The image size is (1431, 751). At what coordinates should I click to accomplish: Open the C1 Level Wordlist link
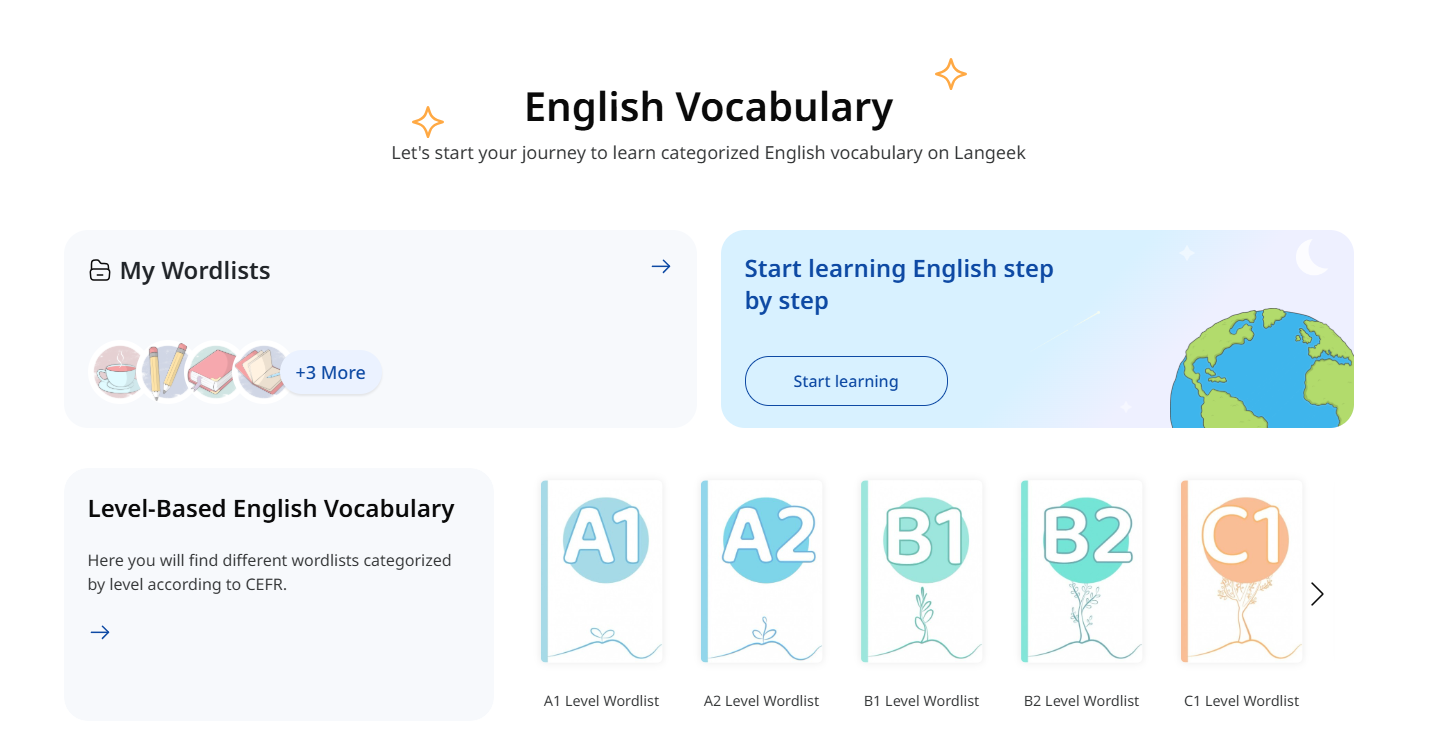coord(1241,570)
